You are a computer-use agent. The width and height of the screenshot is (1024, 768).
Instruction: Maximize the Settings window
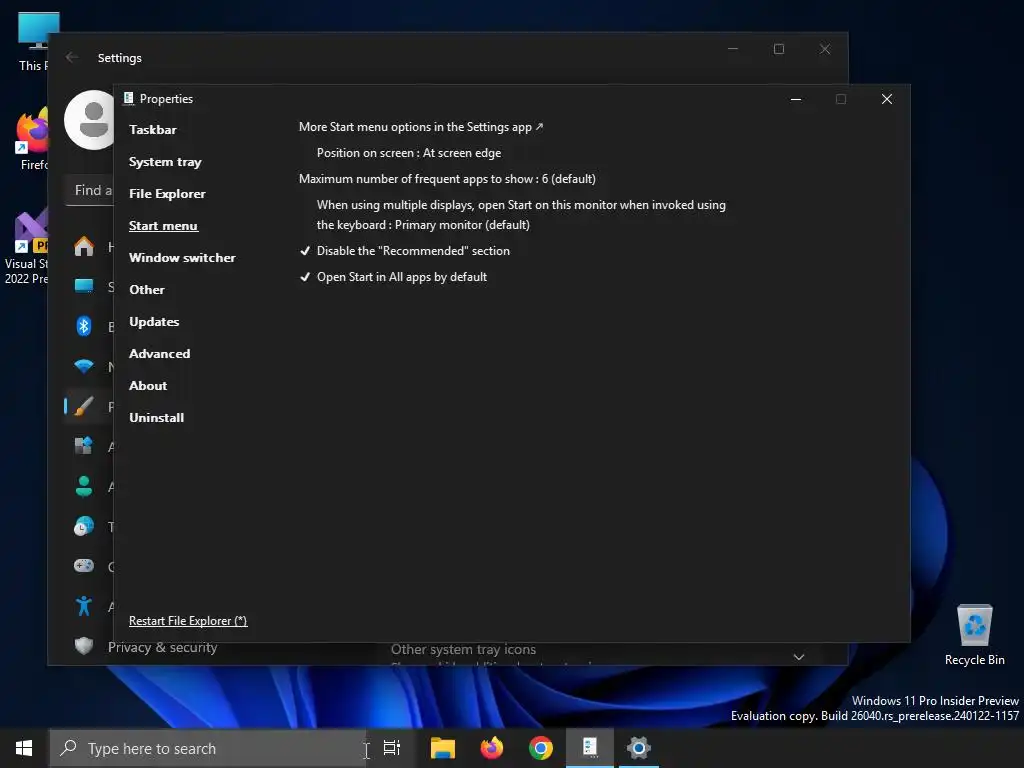pyautogui.click(x=779, y=49)
